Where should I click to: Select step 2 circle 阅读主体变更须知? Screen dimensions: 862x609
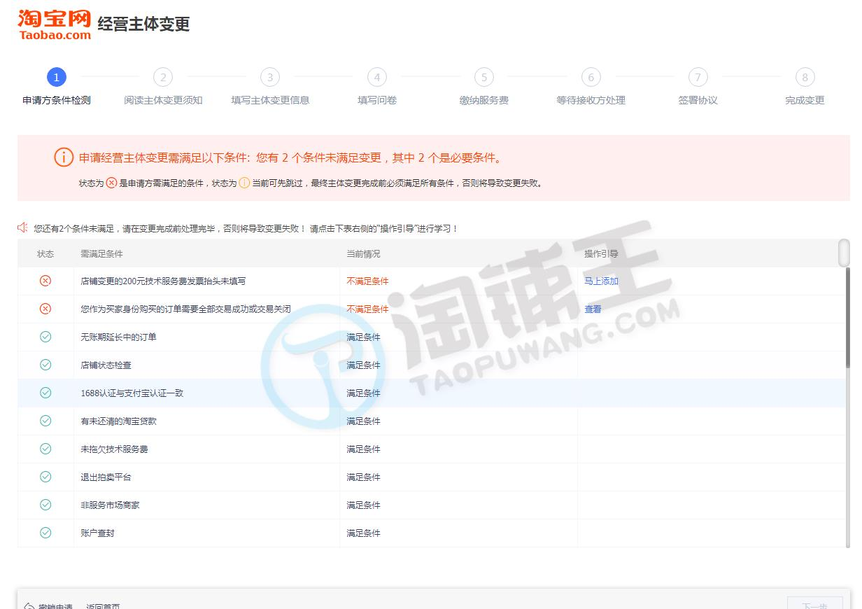pos(163,77)
